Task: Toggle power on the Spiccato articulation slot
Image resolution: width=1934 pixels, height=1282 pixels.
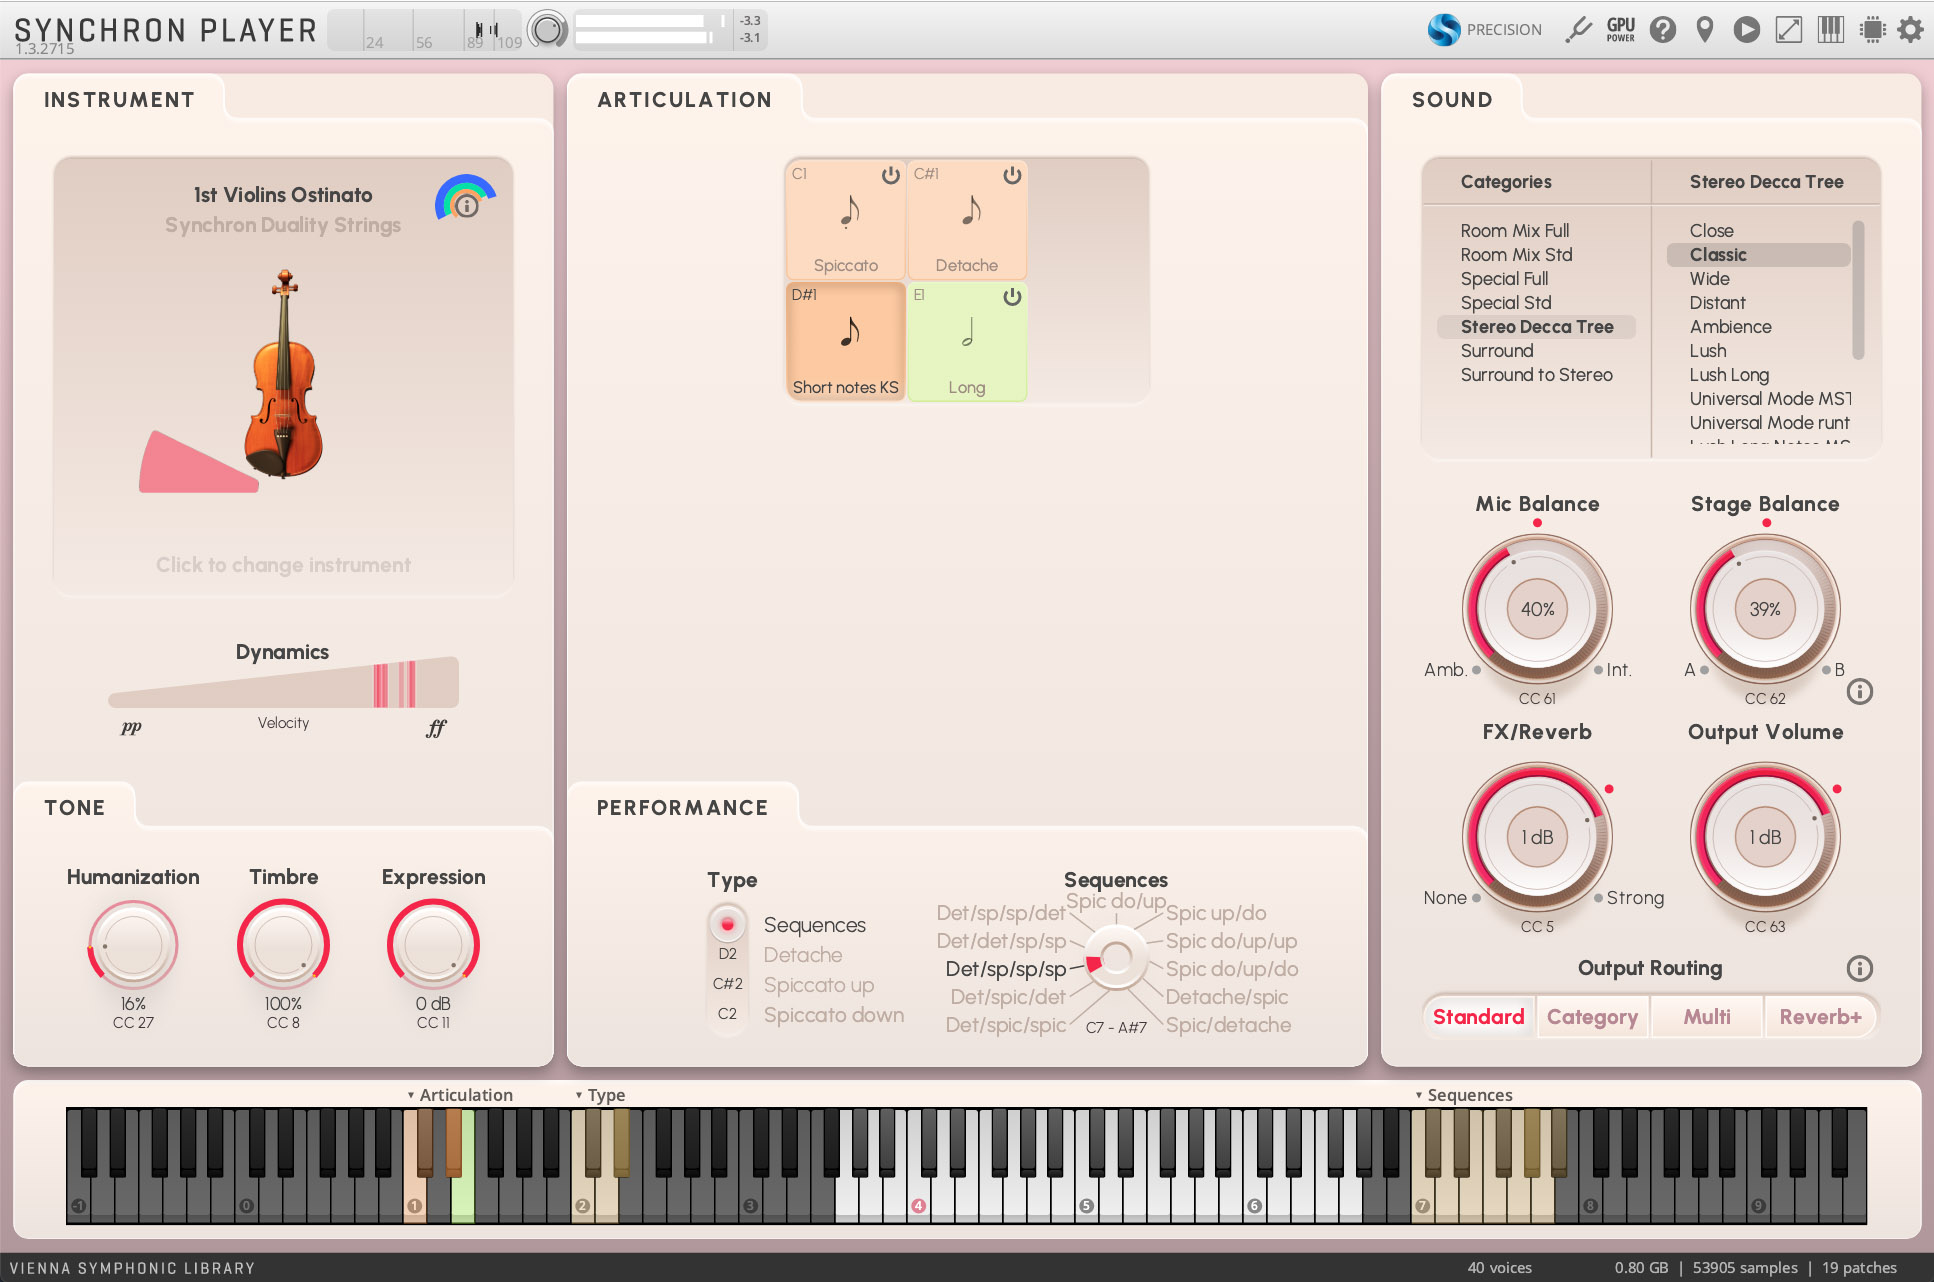Action: (x=890, y=175)
